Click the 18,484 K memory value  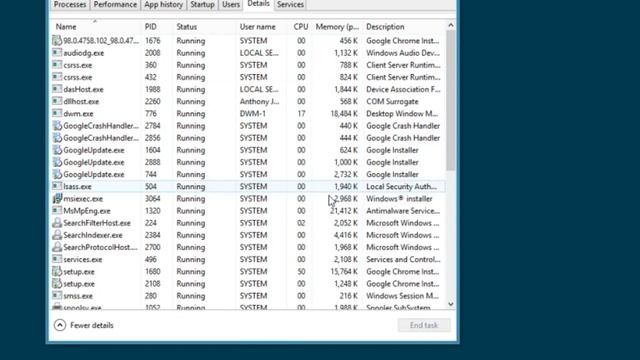coord(344,113)
